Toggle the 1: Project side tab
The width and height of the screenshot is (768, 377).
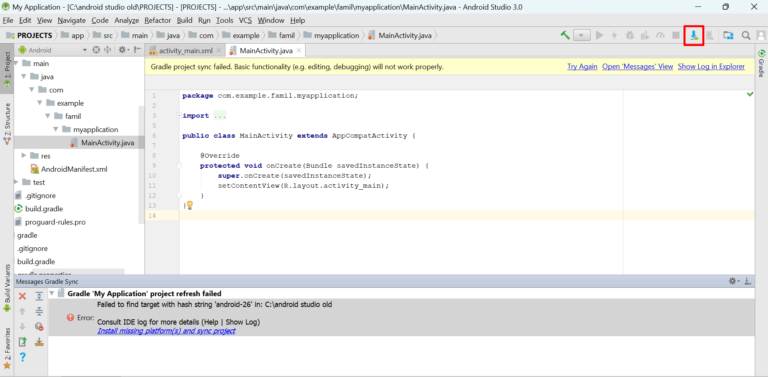[x=7, y=69]
